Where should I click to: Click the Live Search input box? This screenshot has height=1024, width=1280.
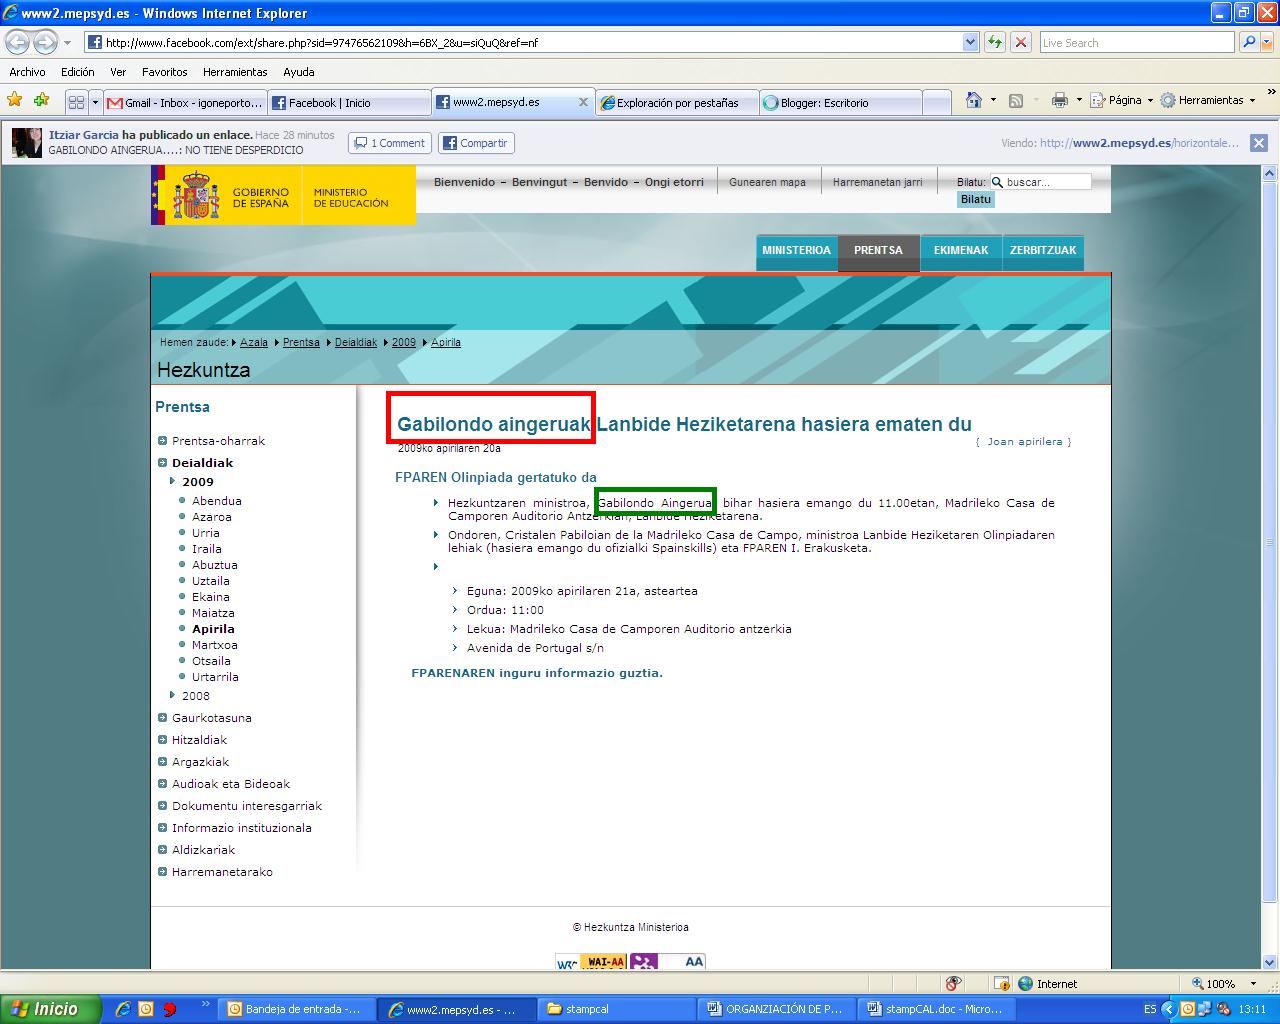[x=1137, y=42]
